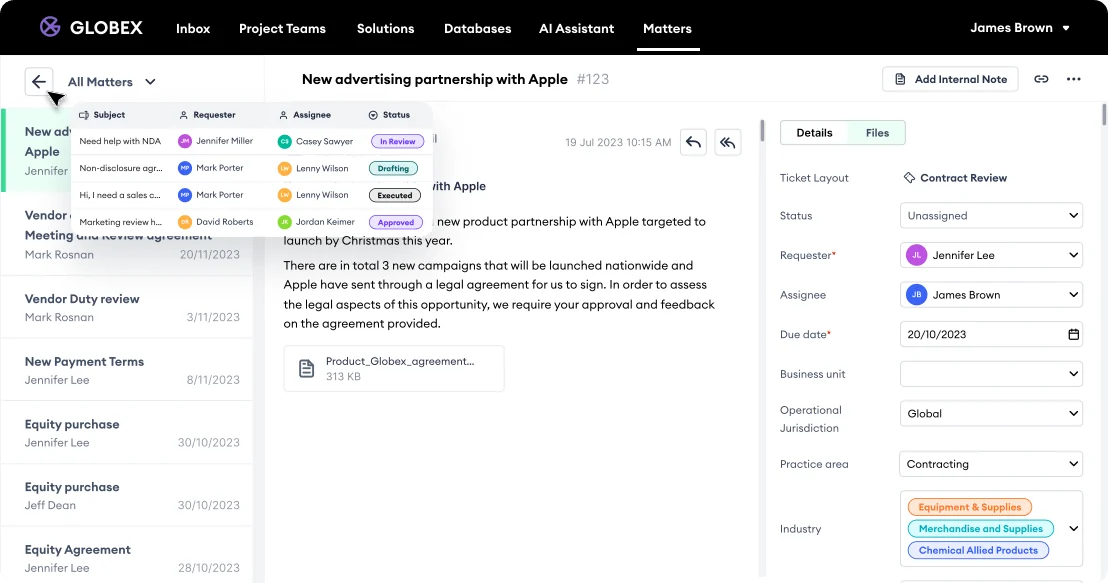This screenshot has height=583, width=1108.
Task: Open AI Assistant in top navigation
Action: 577,28
